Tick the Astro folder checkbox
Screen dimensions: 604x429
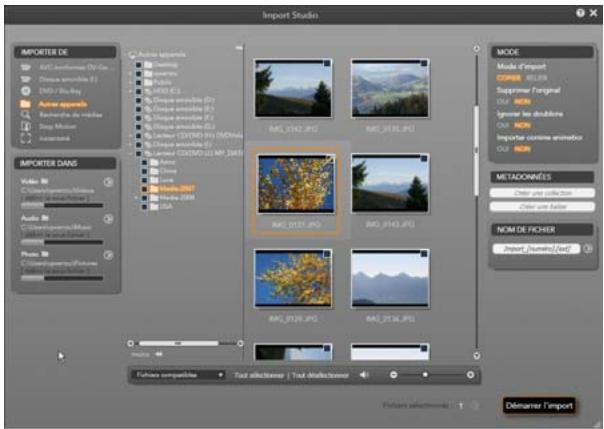pyautogui.click(x=145, y=162)
